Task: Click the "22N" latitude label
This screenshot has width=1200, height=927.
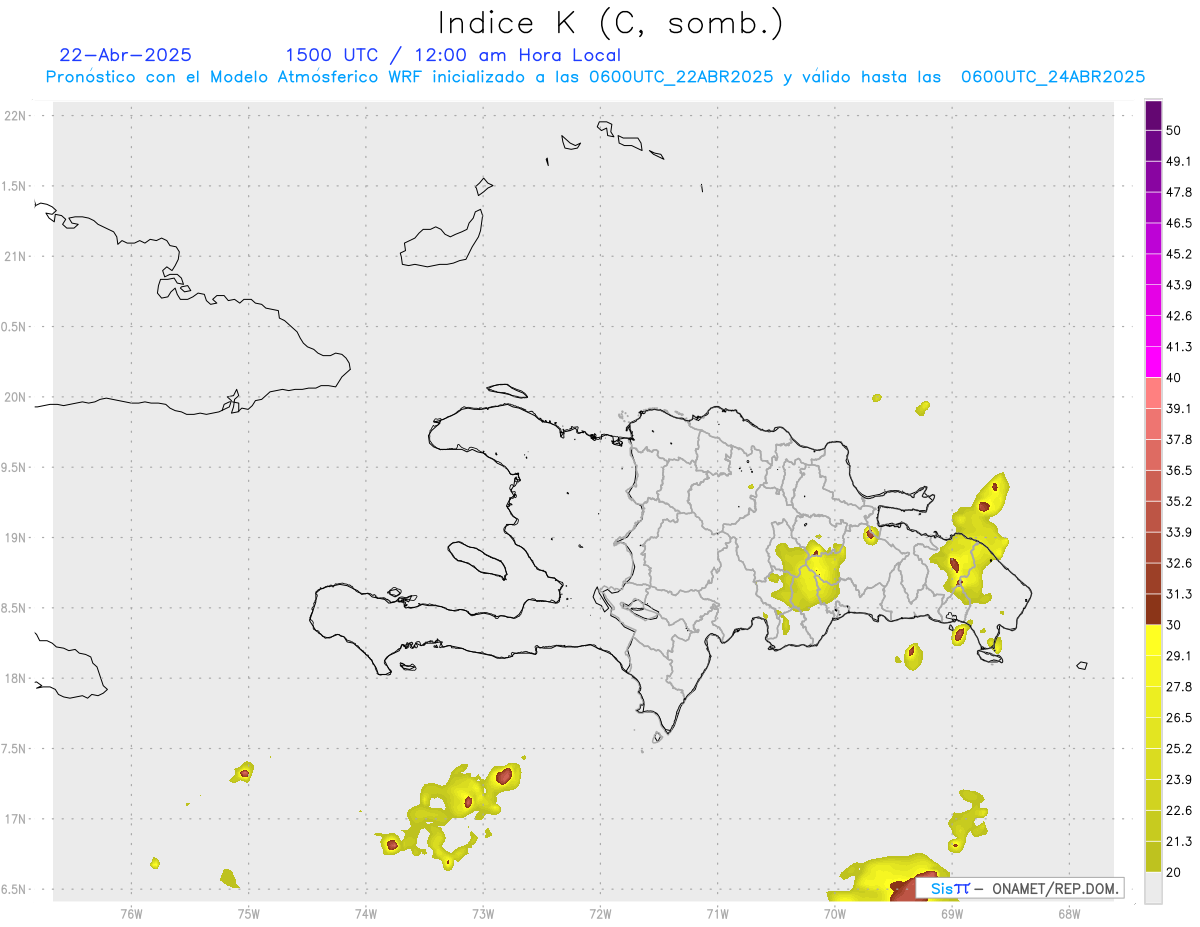Action: click(15, 116)
